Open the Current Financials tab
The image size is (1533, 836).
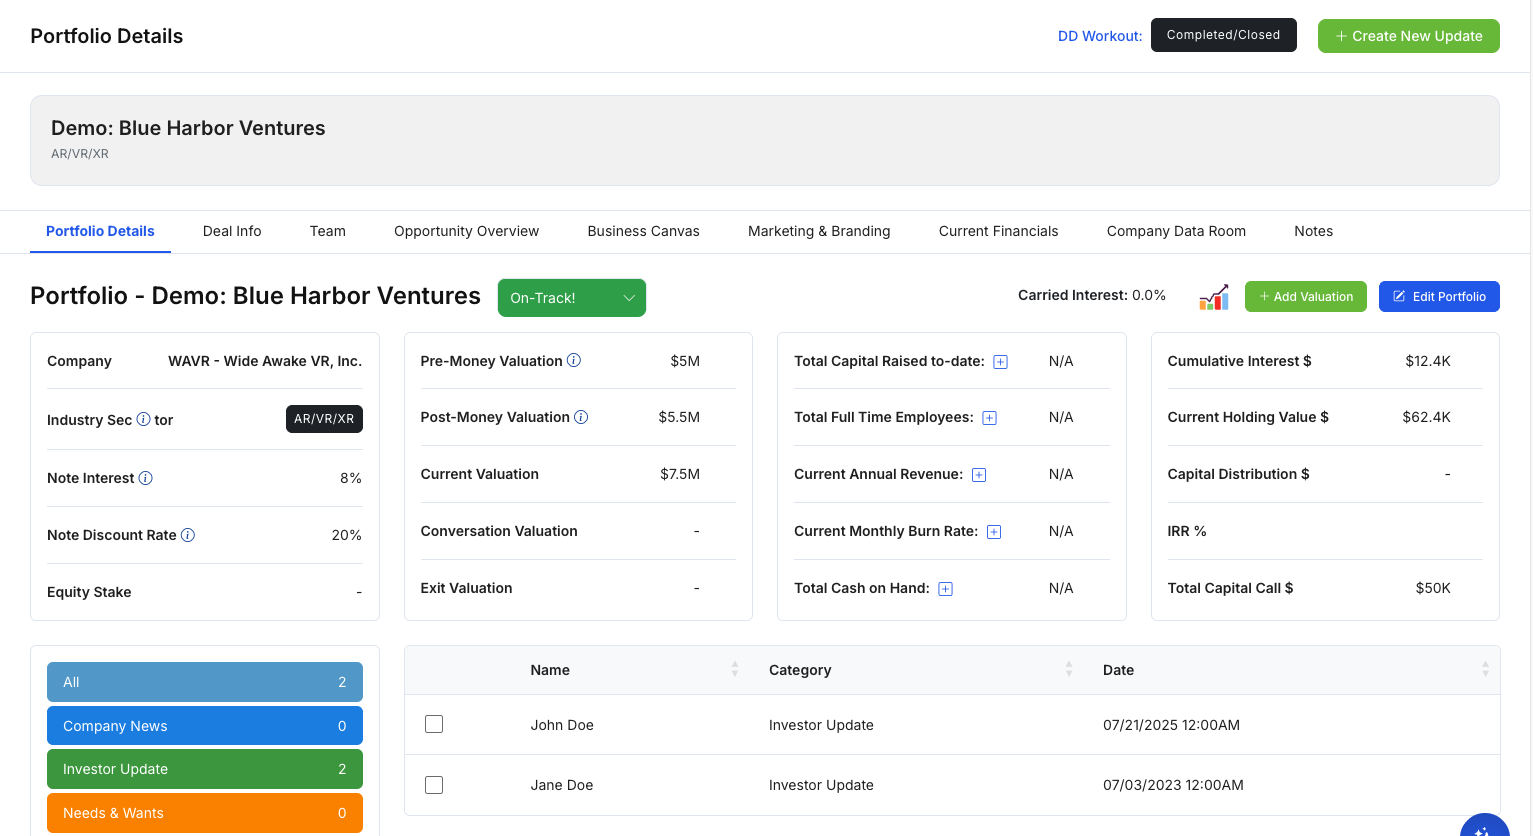tap(998, 231)
